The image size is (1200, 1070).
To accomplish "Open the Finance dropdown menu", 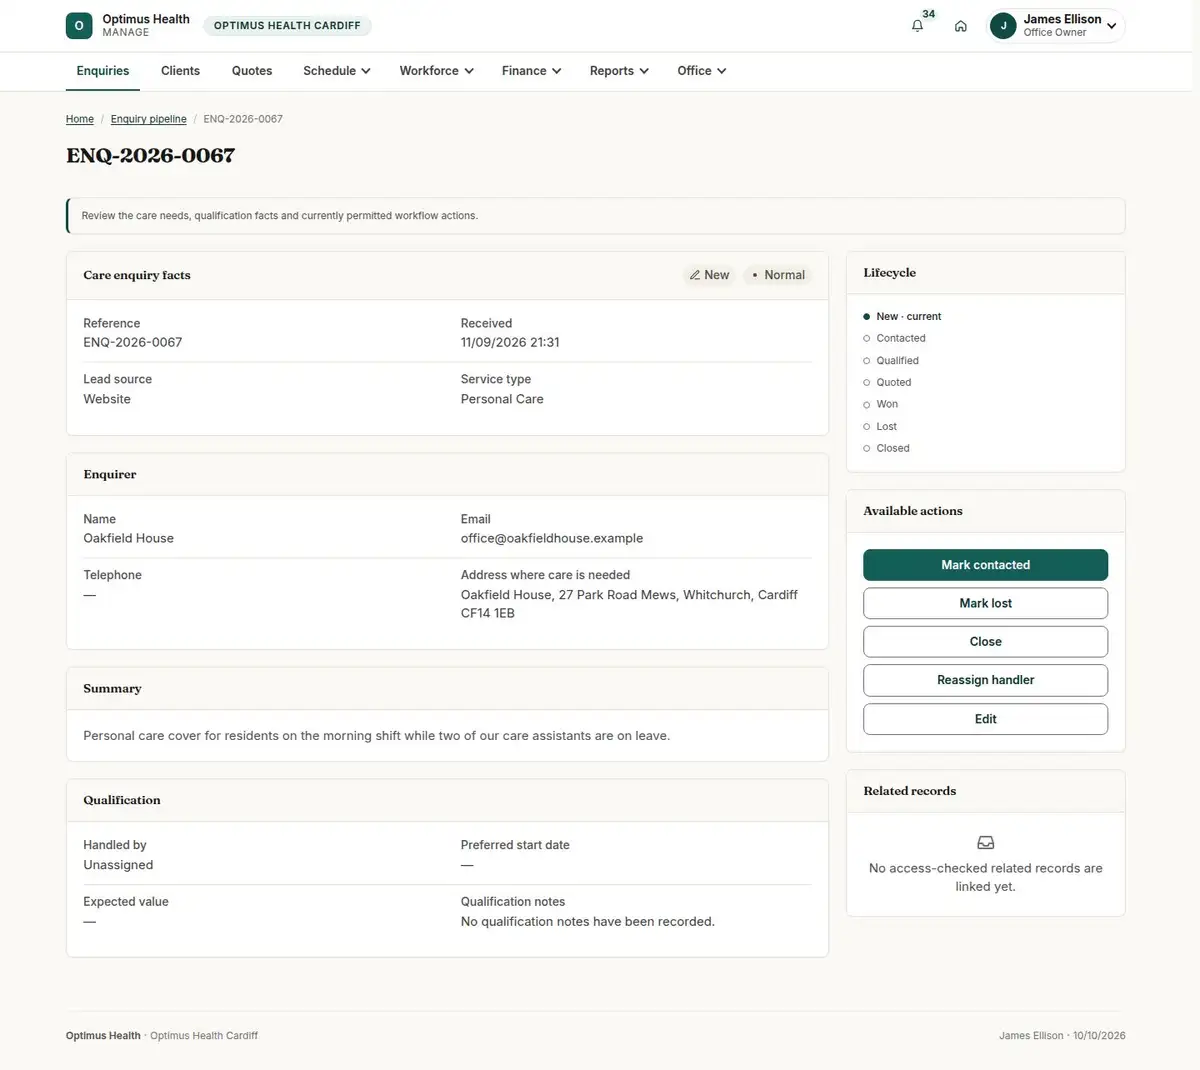I will pos(531,71).
